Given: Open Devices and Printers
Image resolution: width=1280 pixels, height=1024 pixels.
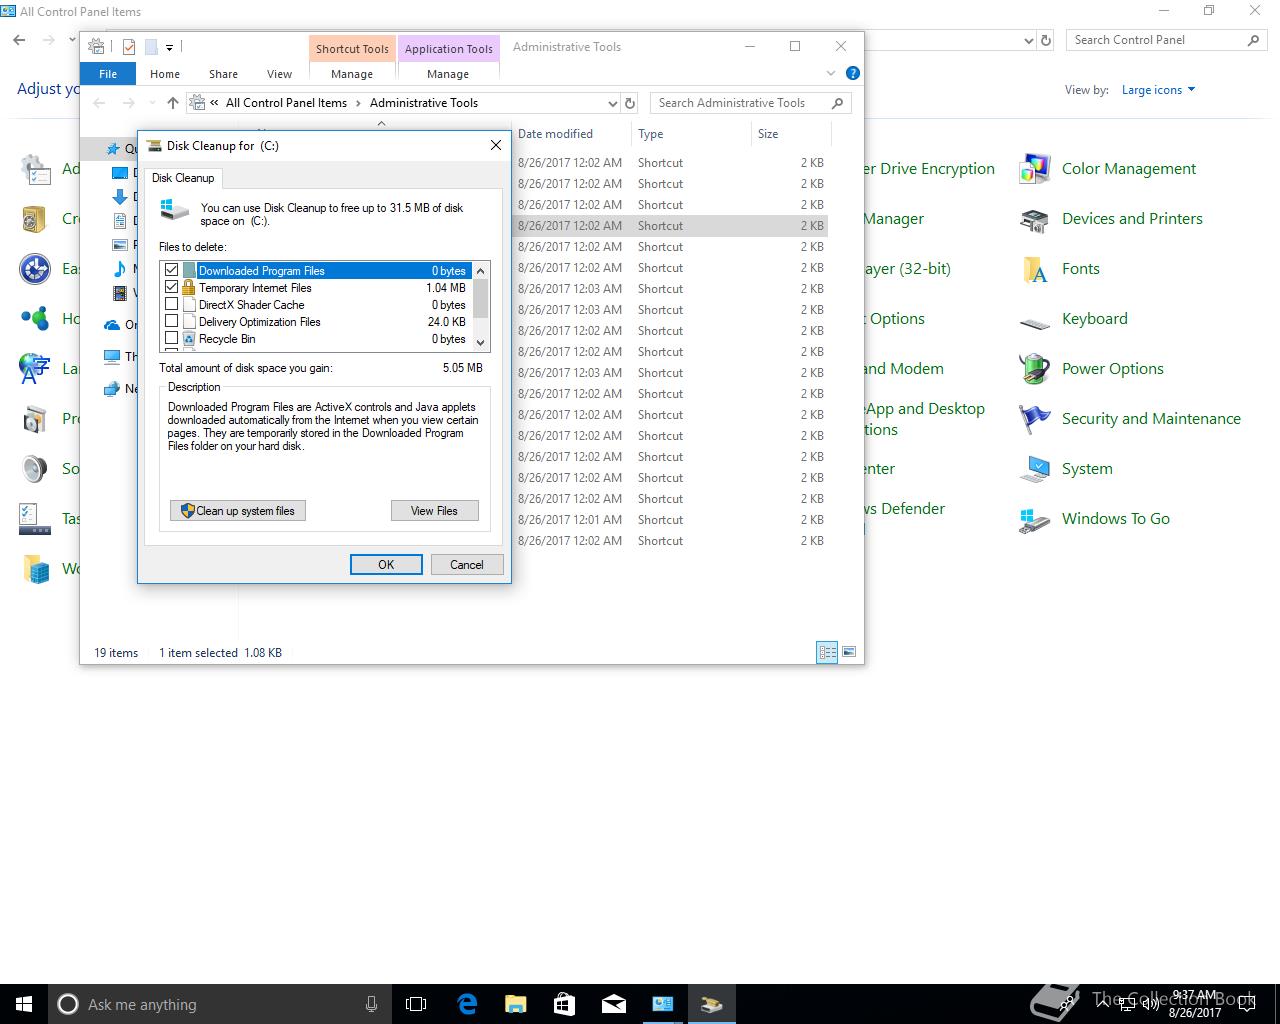Looking at the screenshot, I should coord(1132,219).
